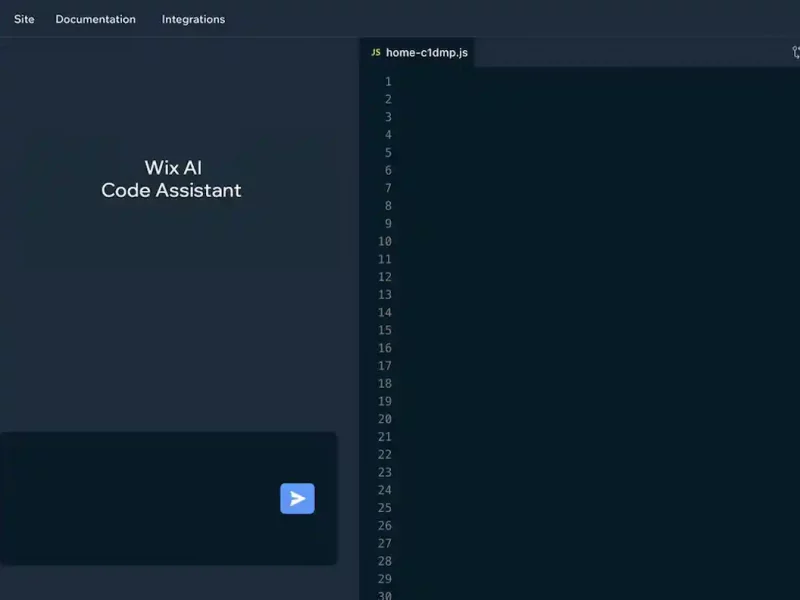
Task: Select line number 5 in the gutter
Action: pyautogui.click(x=388, y=153)
